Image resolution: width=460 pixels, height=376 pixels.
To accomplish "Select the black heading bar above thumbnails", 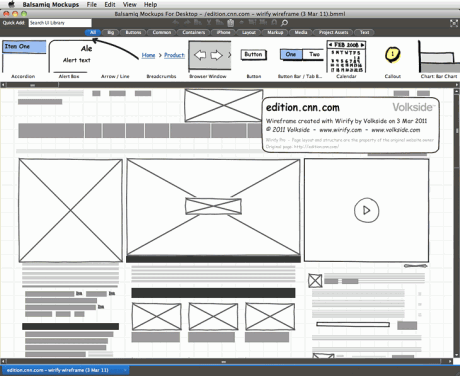I will tap(213, 293).
